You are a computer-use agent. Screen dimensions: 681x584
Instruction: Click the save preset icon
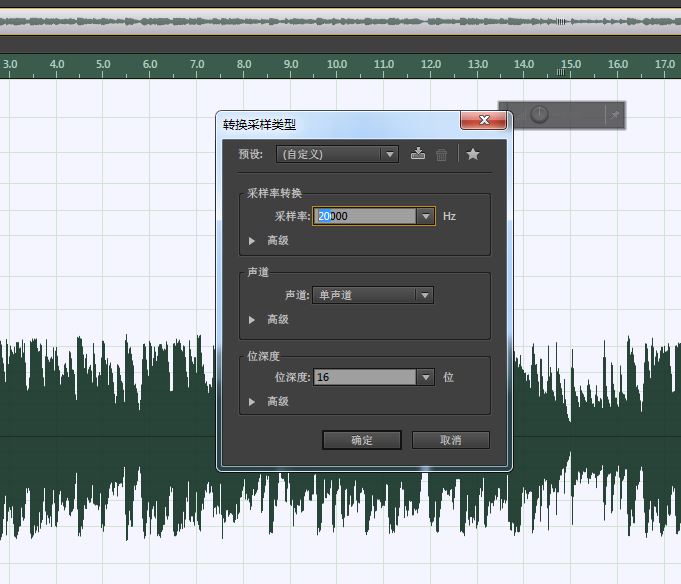[x=418, y=154]
